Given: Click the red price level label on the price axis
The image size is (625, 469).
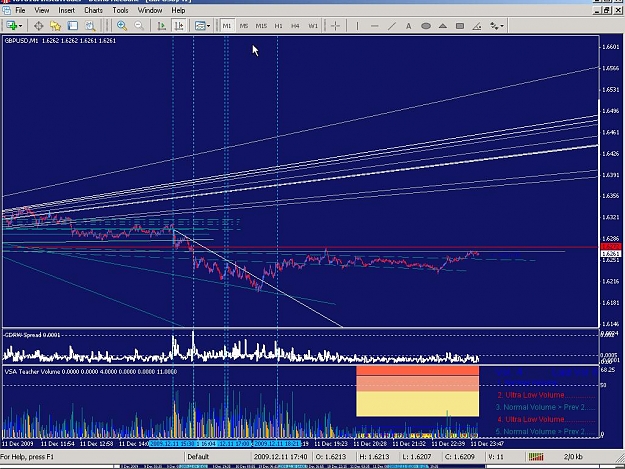Looking at the screenshot, I should coord(610,247).
